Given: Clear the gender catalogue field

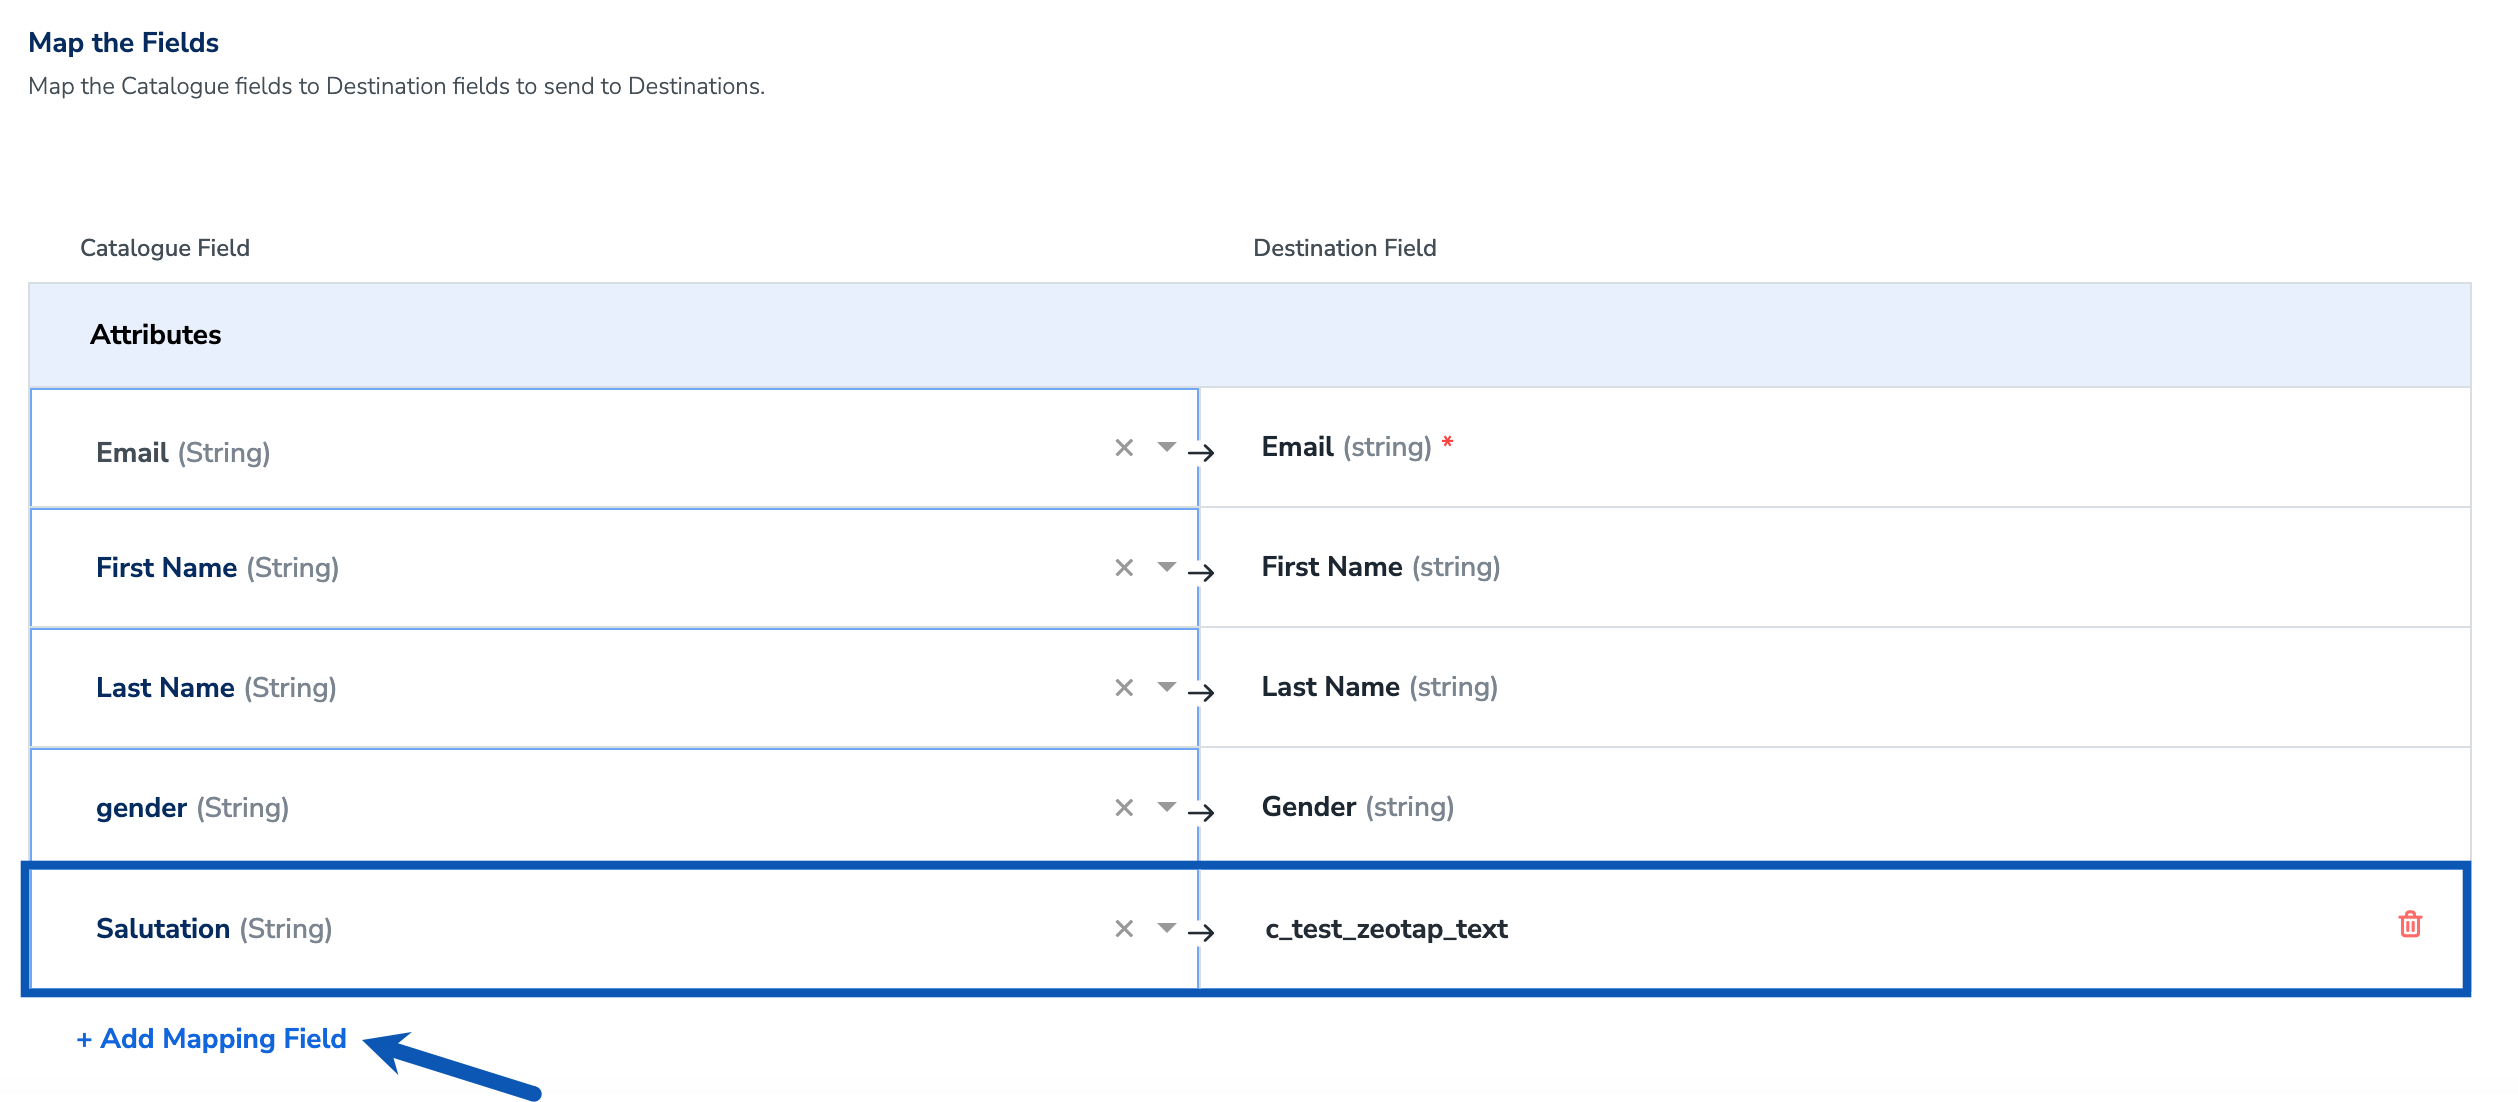Looking at the screenshot, I should coord(1124,808).
